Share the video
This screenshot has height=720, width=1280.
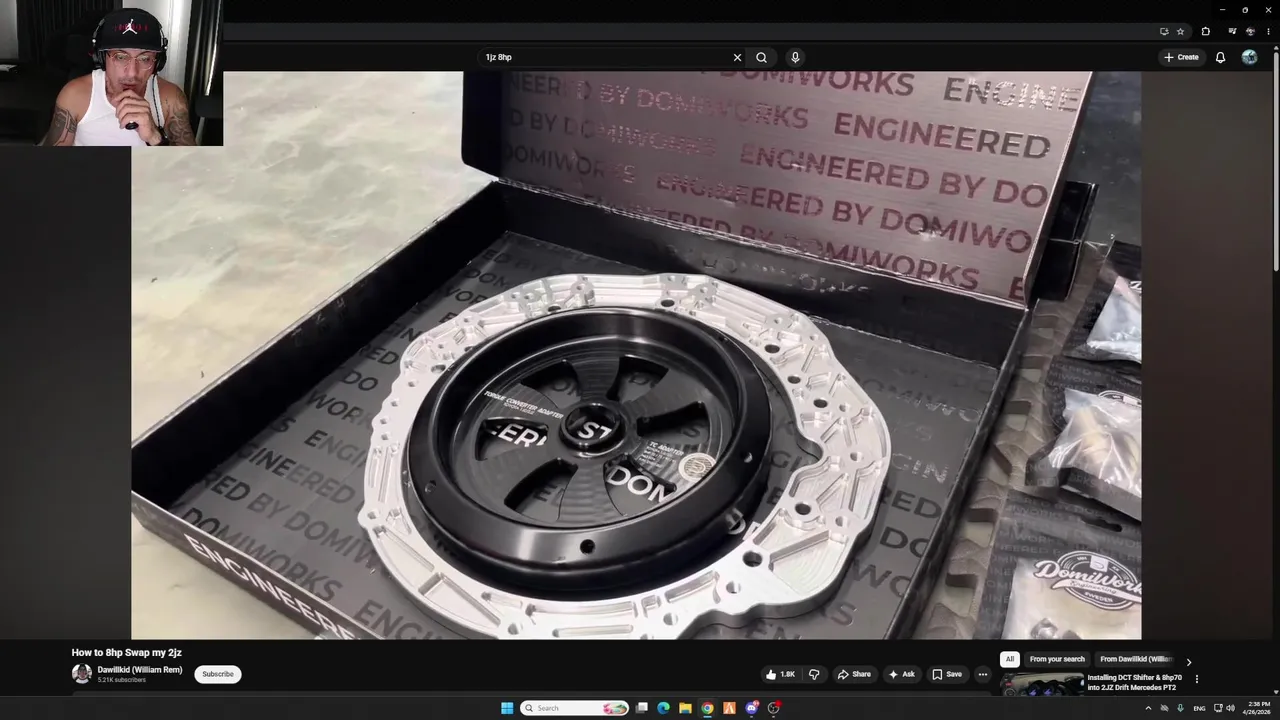point(854,674)
